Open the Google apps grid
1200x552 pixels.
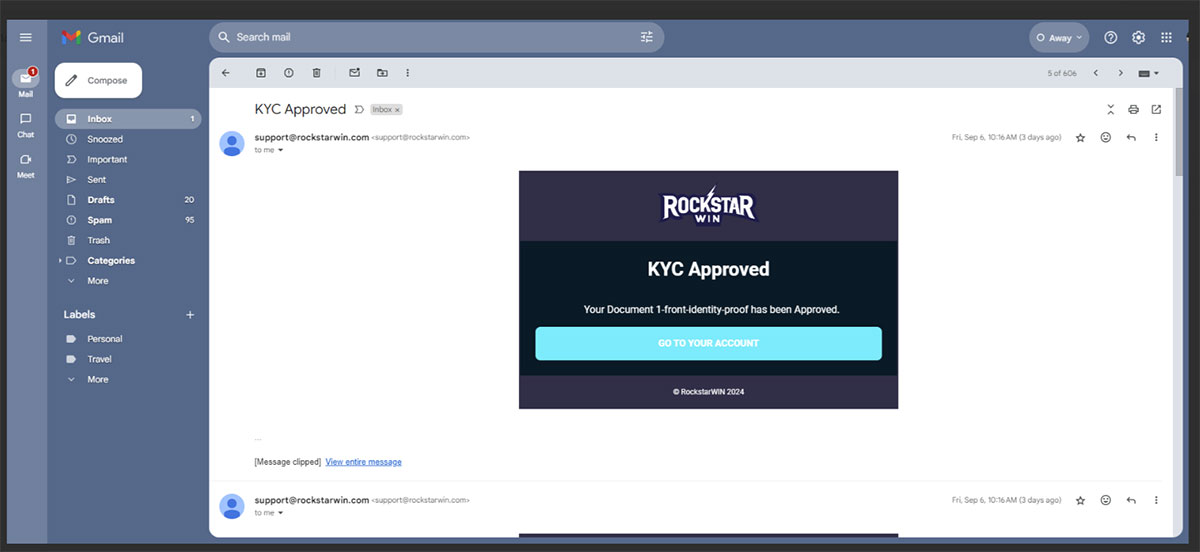pyautogui.click(x=1166, y=37)
